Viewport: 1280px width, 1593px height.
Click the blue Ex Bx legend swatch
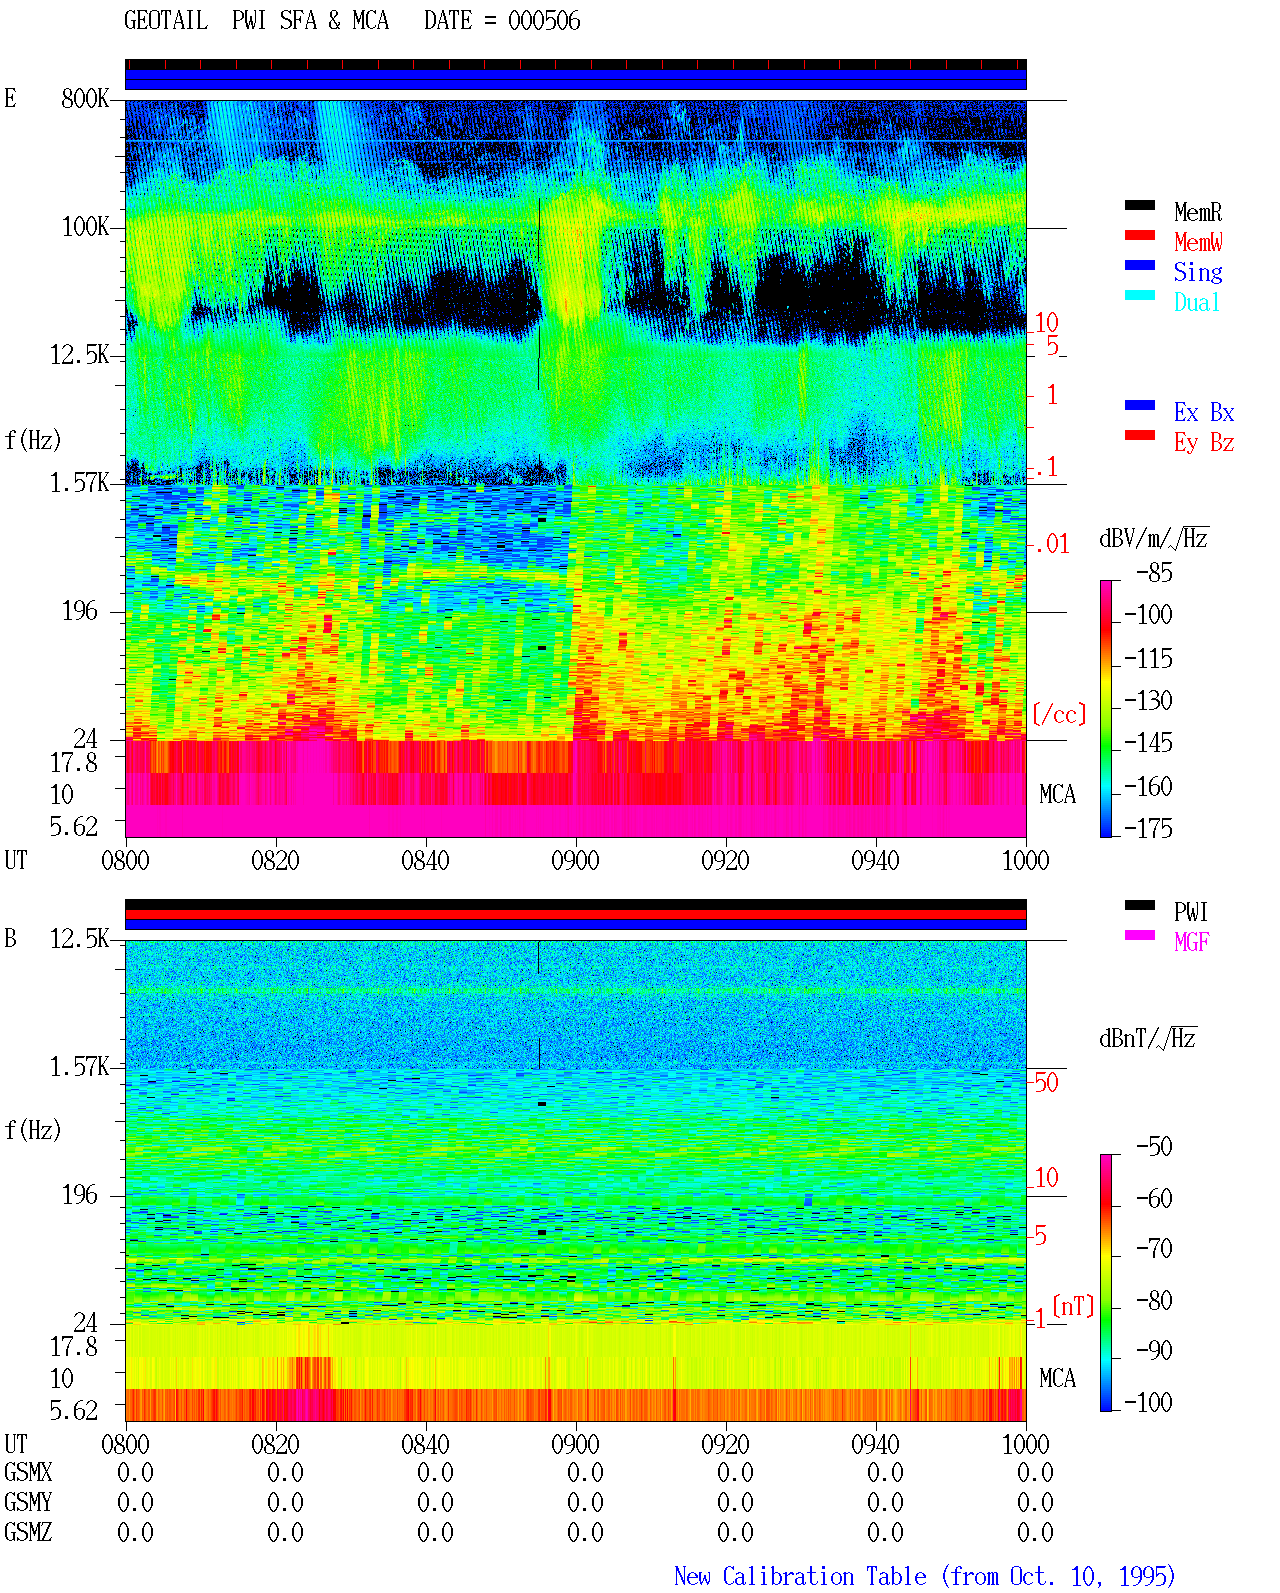tap(1140, 405)
